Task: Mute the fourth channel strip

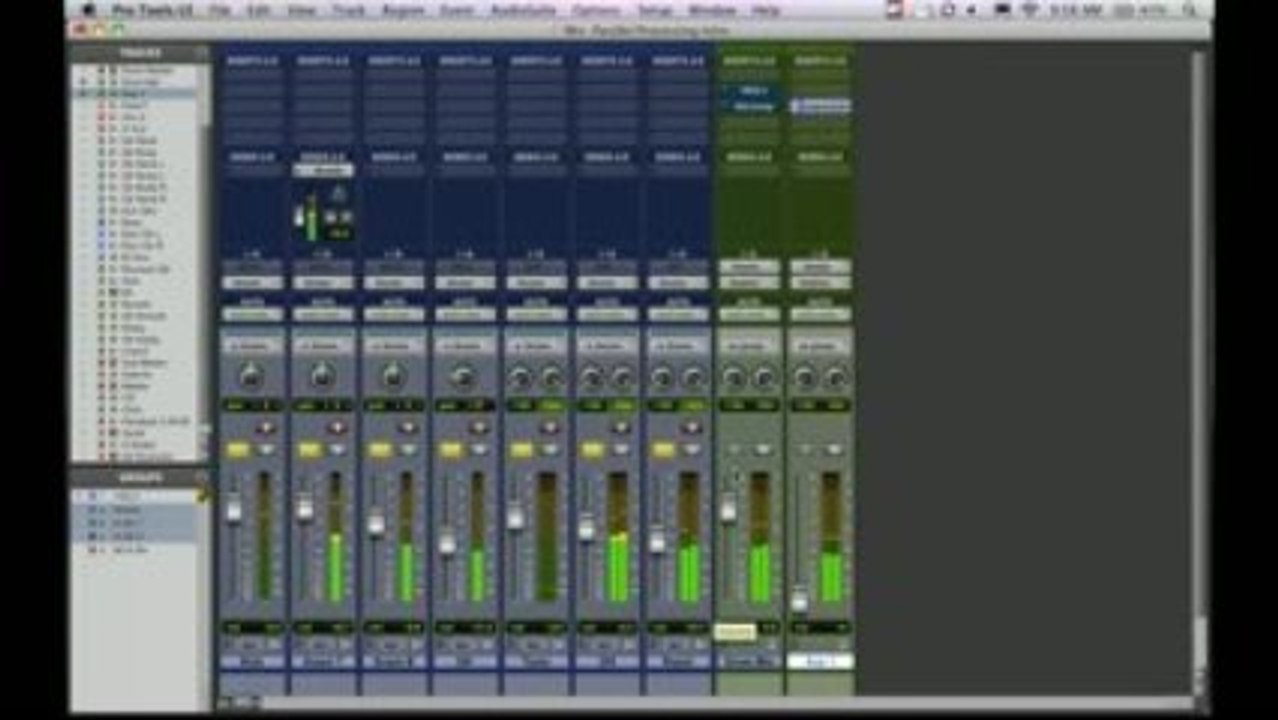Action: (479, 451)
